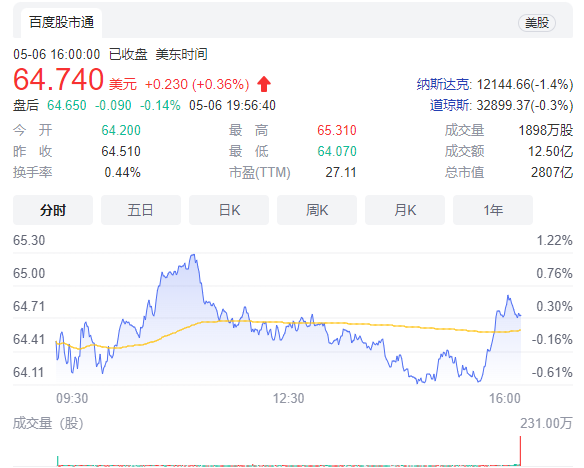Click the after-hours price 64.650

tap(67, 105)
